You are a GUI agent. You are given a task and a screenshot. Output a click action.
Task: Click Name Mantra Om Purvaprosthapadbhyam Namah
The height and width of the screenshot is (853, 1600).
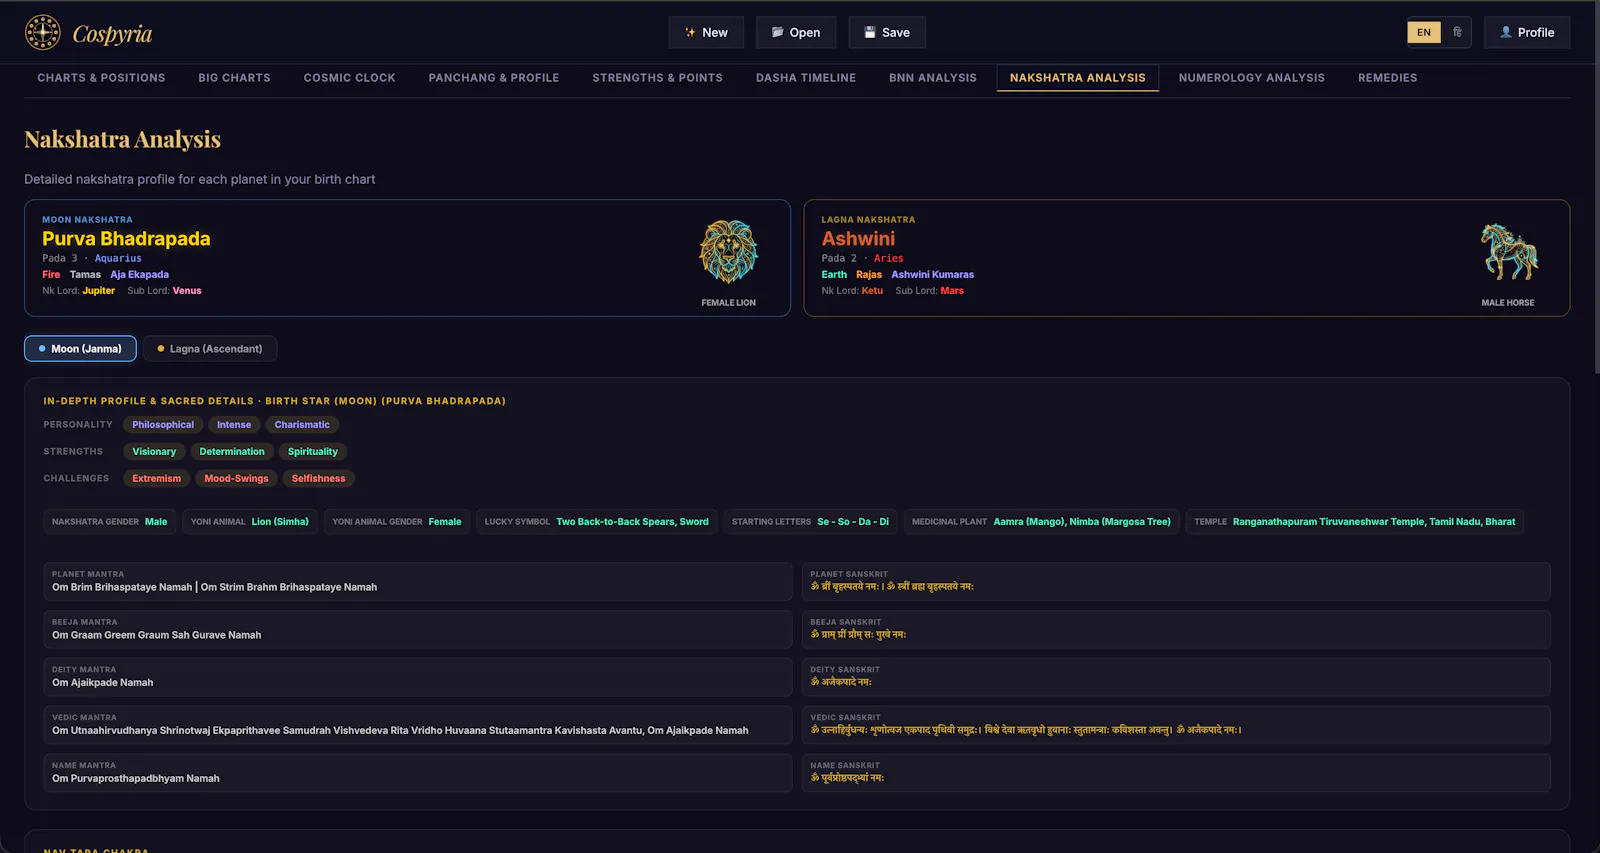(x=418, y=773)
